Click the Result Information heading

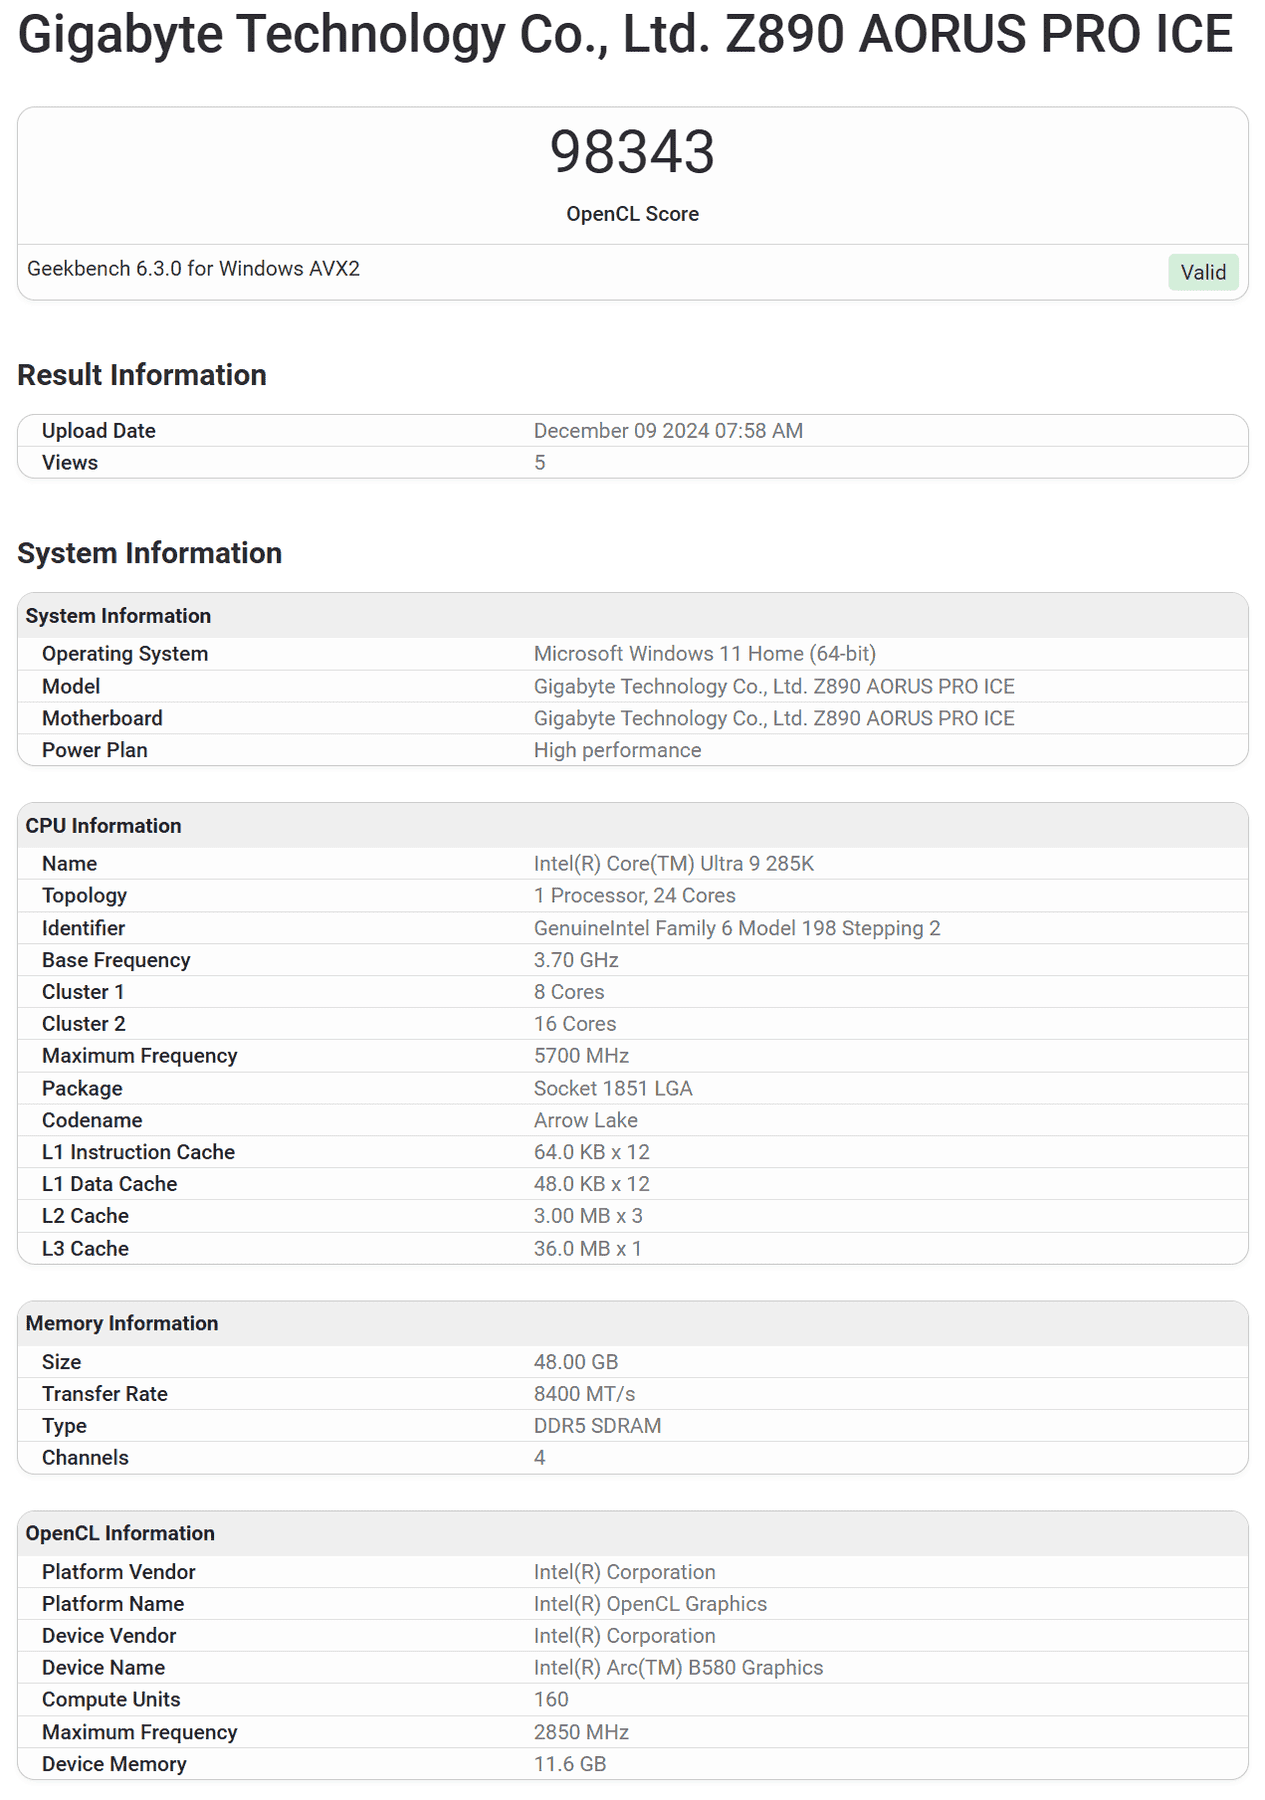point(142,375)
